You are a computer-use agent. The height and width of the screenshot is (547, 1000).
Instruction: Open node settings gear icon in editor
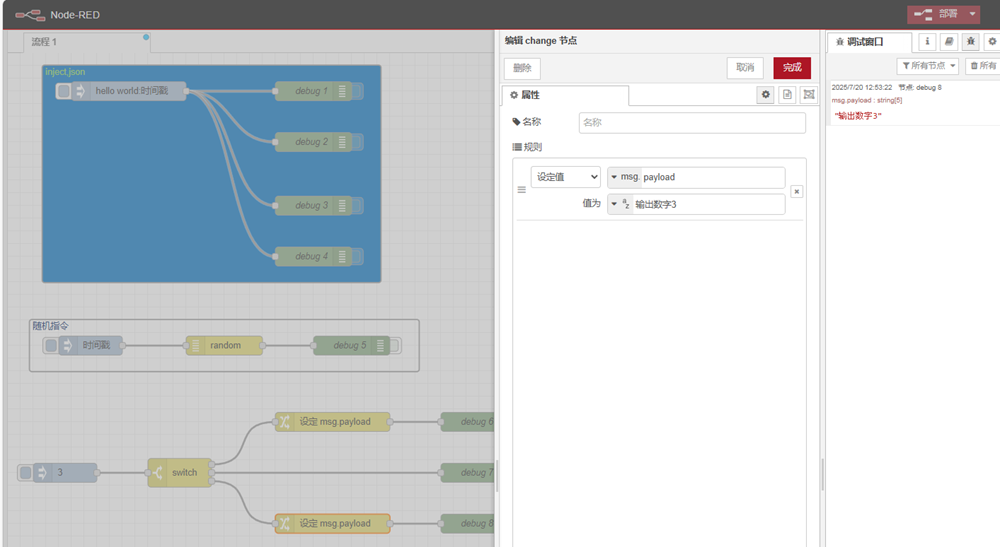point(766,94)
